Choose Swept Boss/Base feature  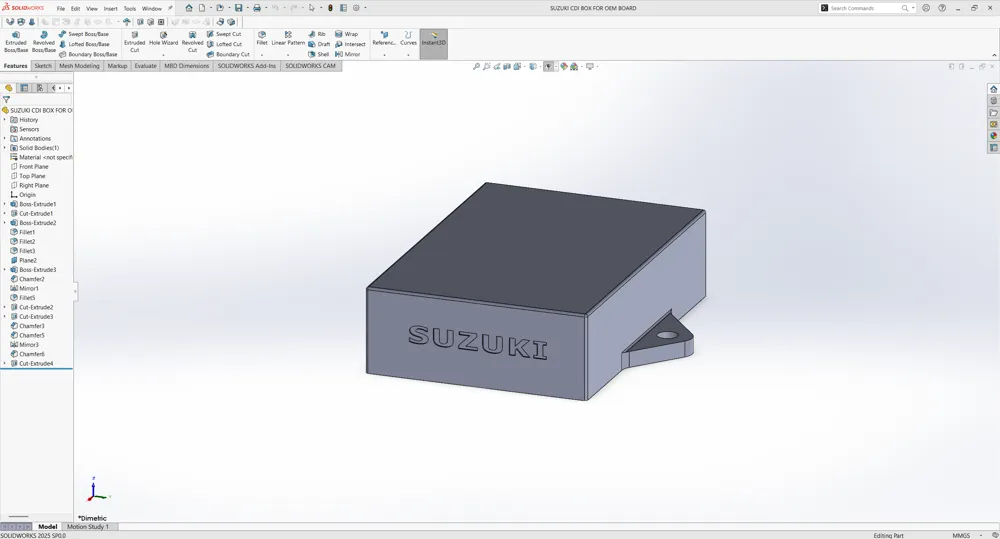tap(84, 34)
